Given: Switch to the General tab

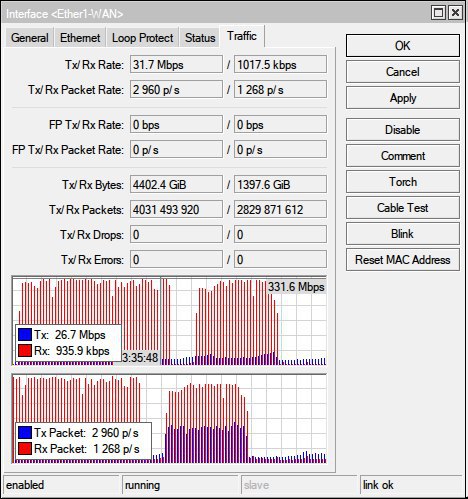Looking at the screenshot, I should pos(29,38).
